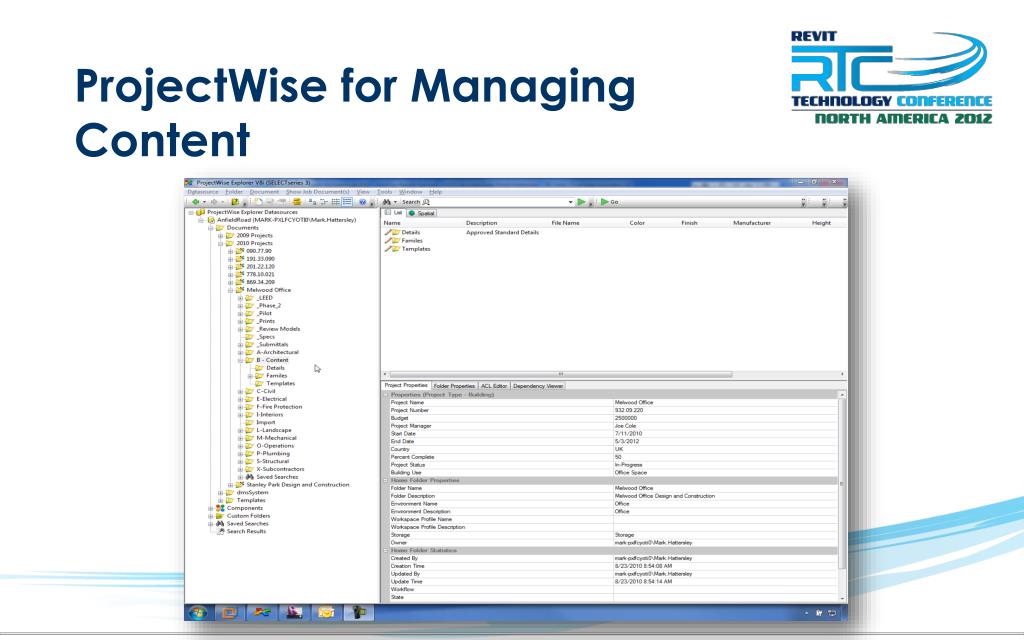Click the 'Approved Standard Details' description text
Image resolution: width=1024 pixels, height=640 pixels.
pyautogui.click(x=502, y=232)
